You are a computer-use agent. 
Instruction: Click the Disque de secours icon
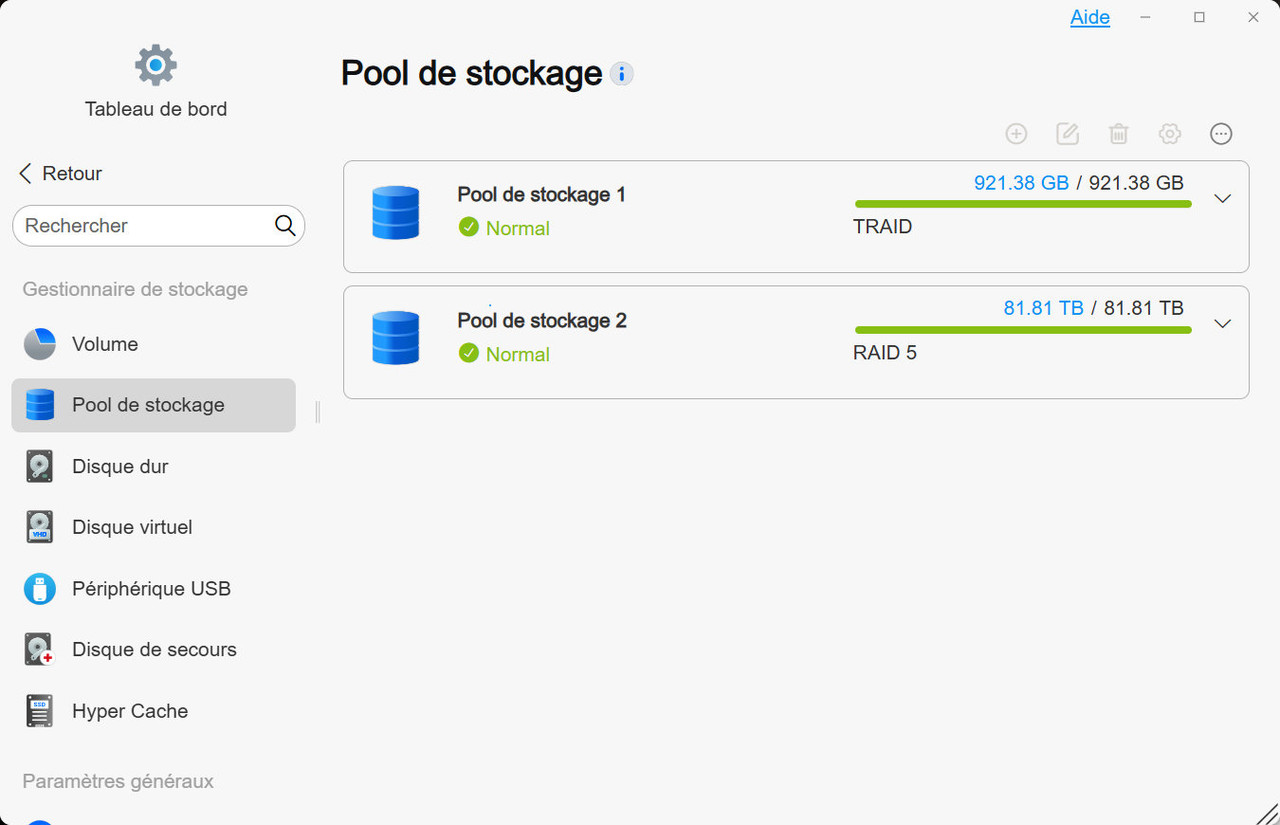(x=40, y=650)
